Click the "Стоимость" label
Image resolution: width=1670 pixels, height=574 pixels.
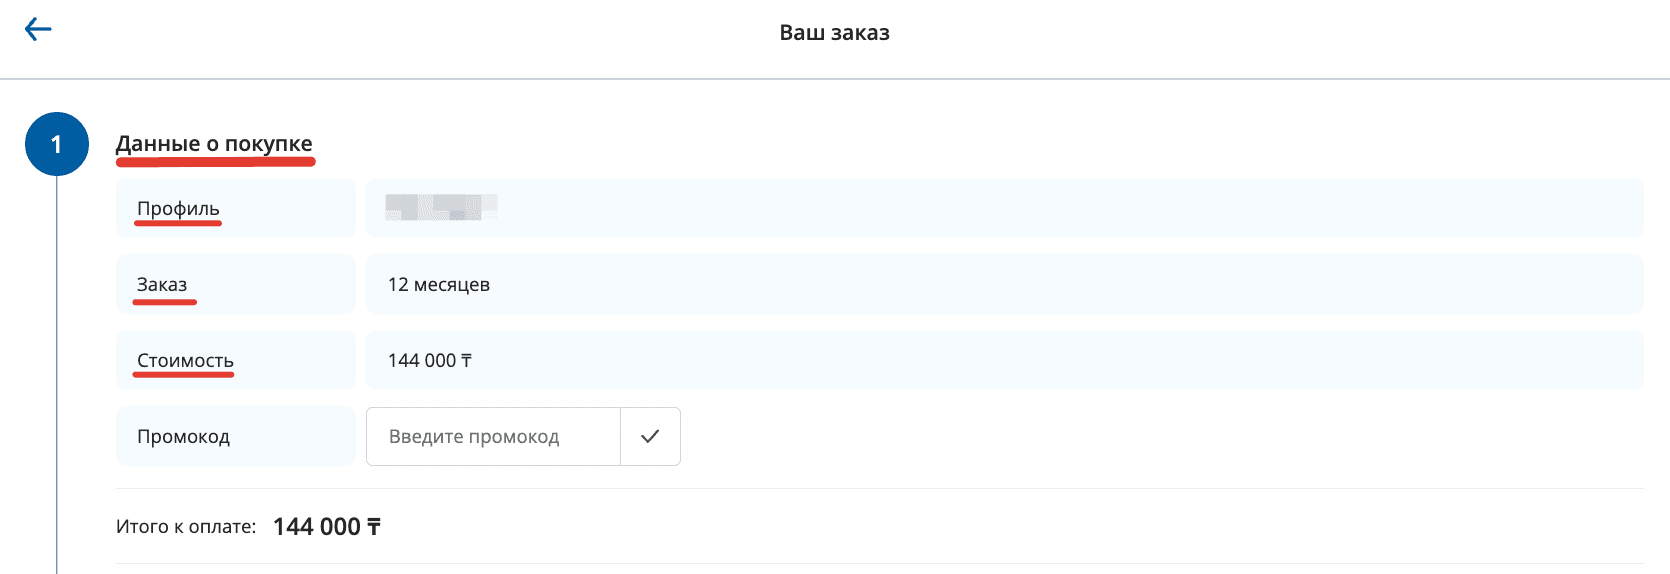pos(185,360)
